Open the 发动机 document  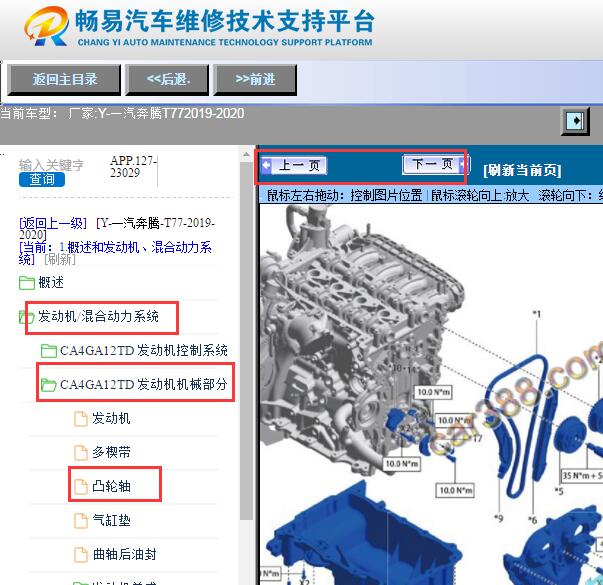(111, 418)
